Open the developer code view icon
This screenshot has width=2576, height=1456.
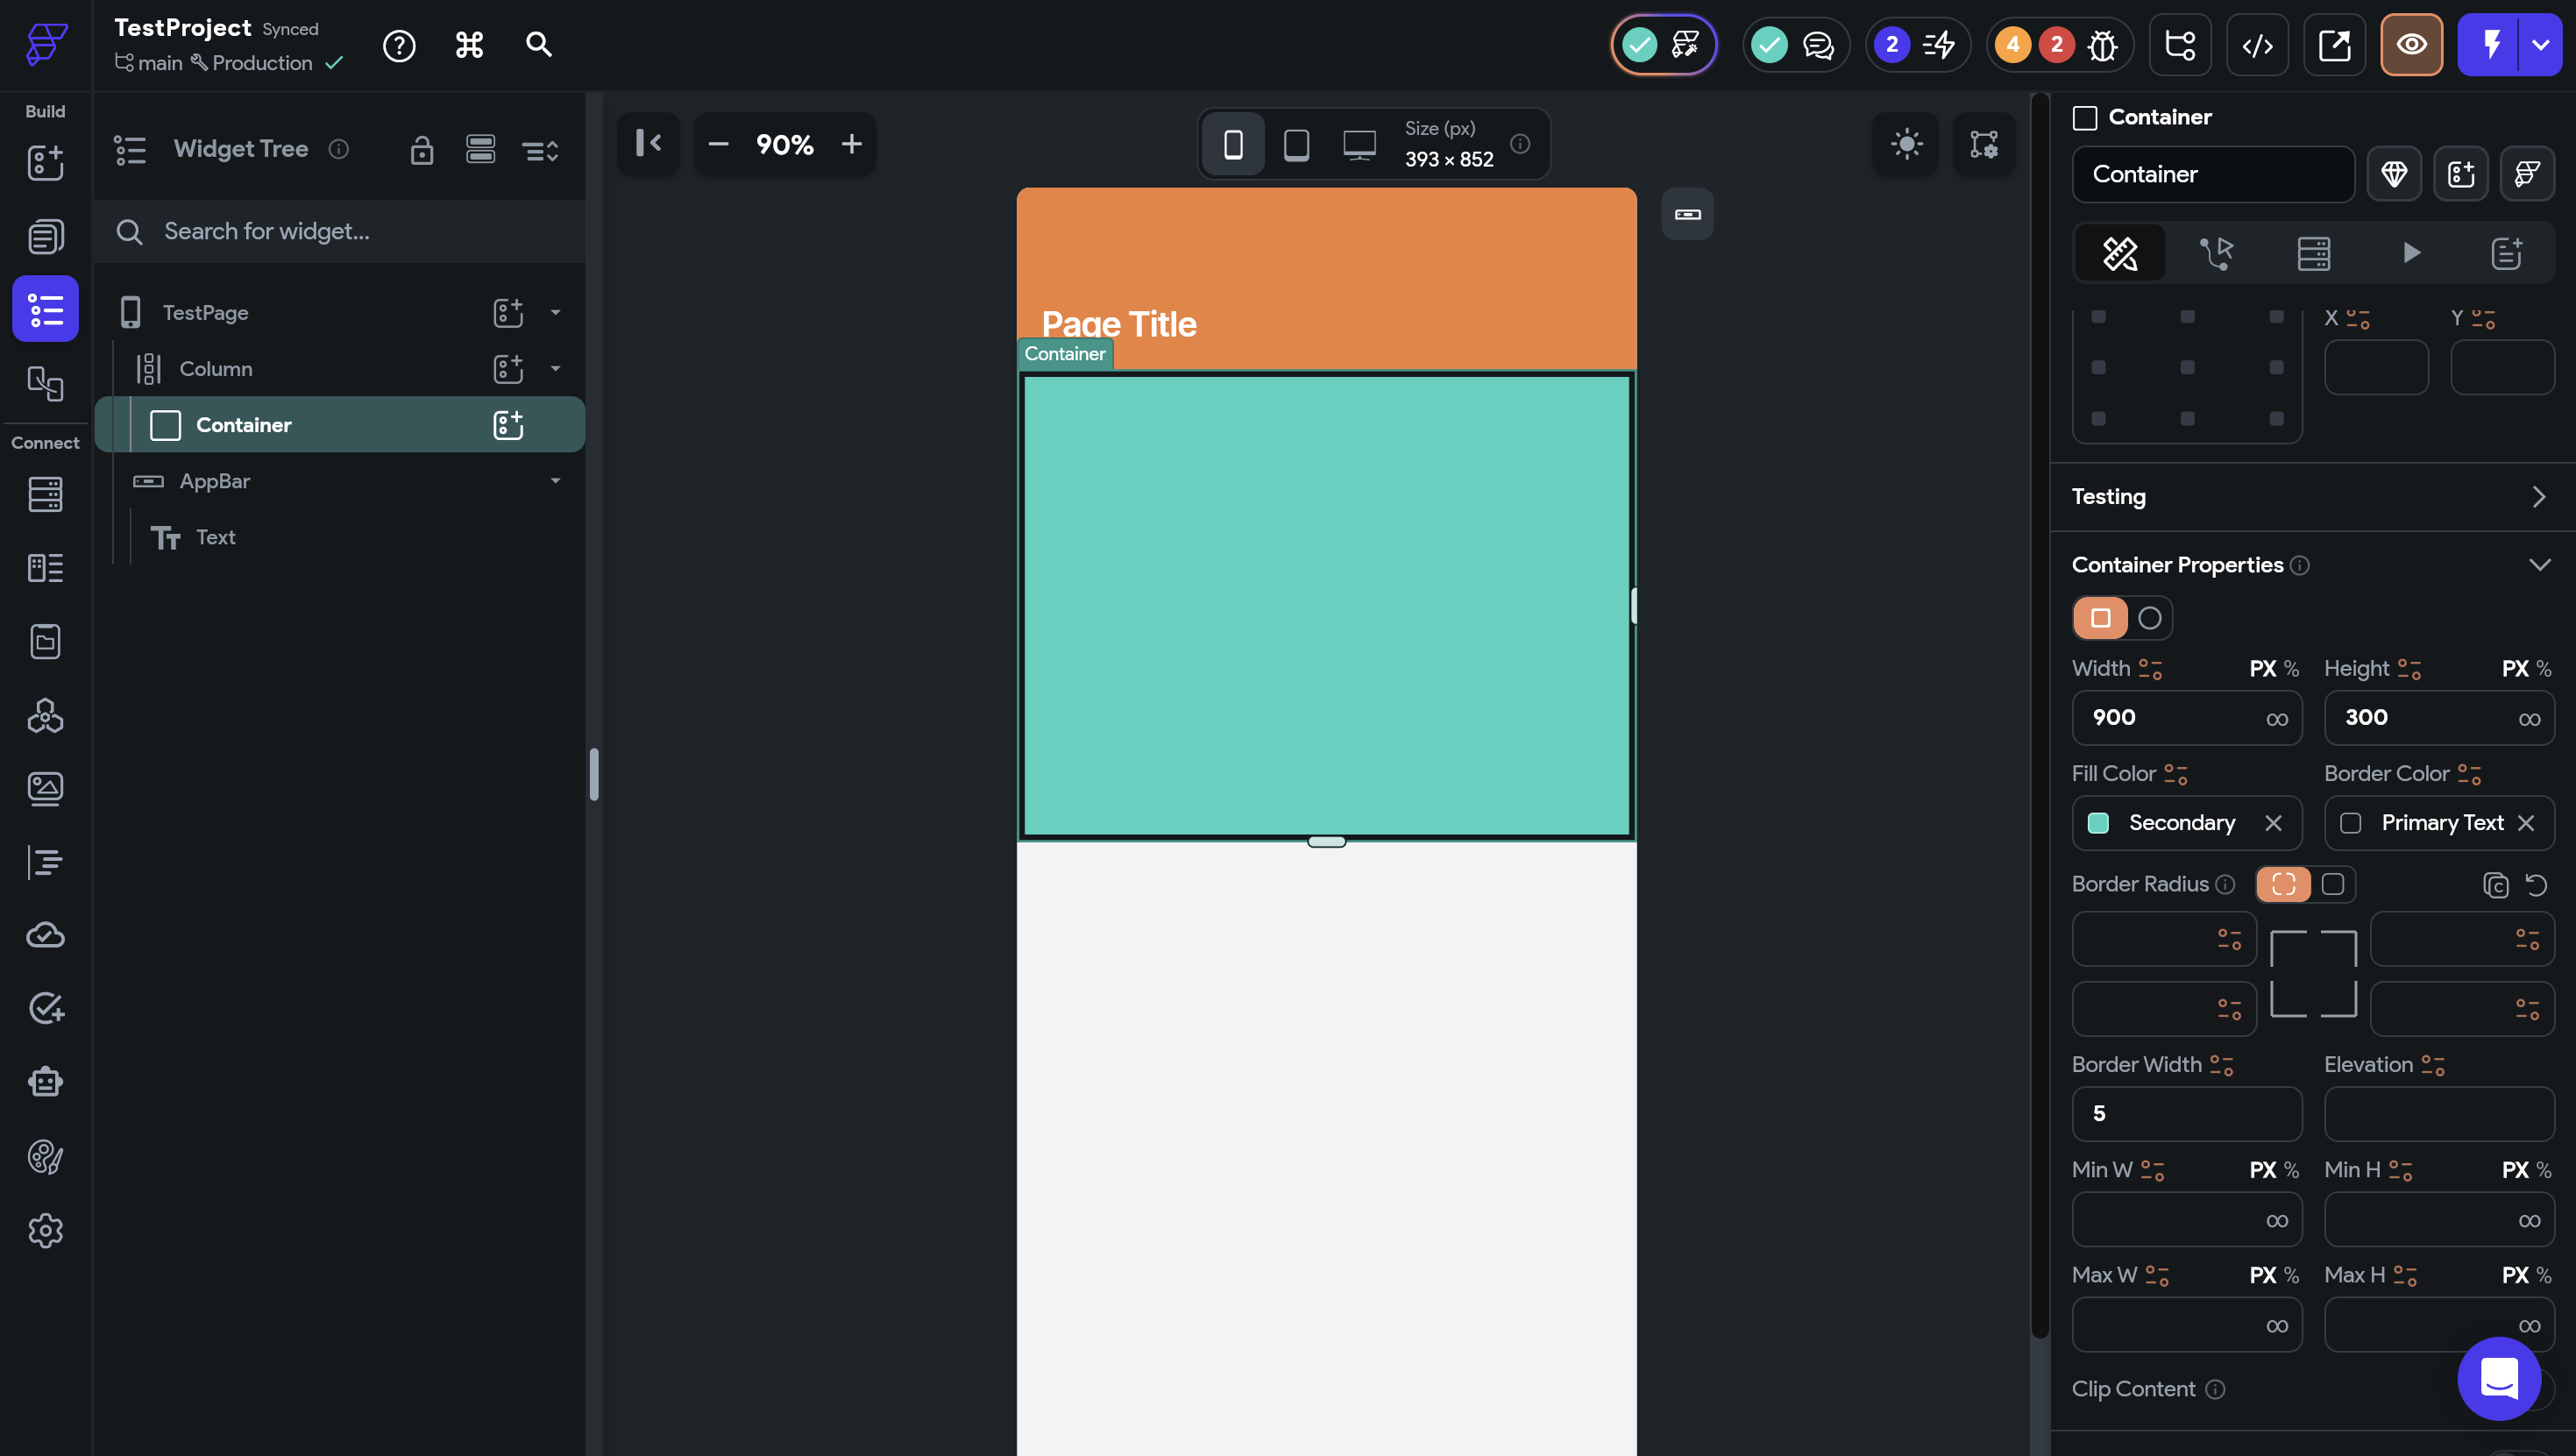click(2257, 45)
